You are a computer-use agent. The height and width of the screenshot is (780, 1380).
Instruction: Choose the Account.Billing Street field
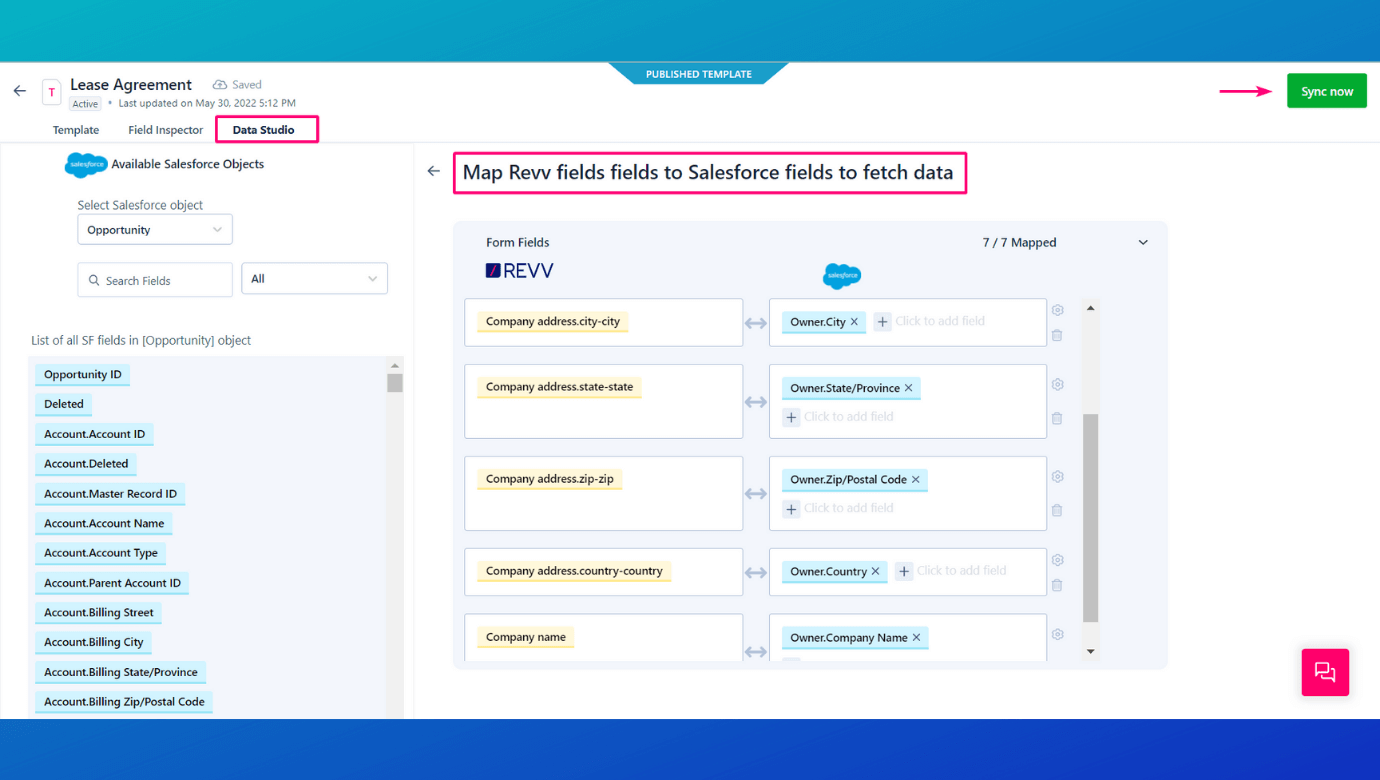(x=99, y=613)
